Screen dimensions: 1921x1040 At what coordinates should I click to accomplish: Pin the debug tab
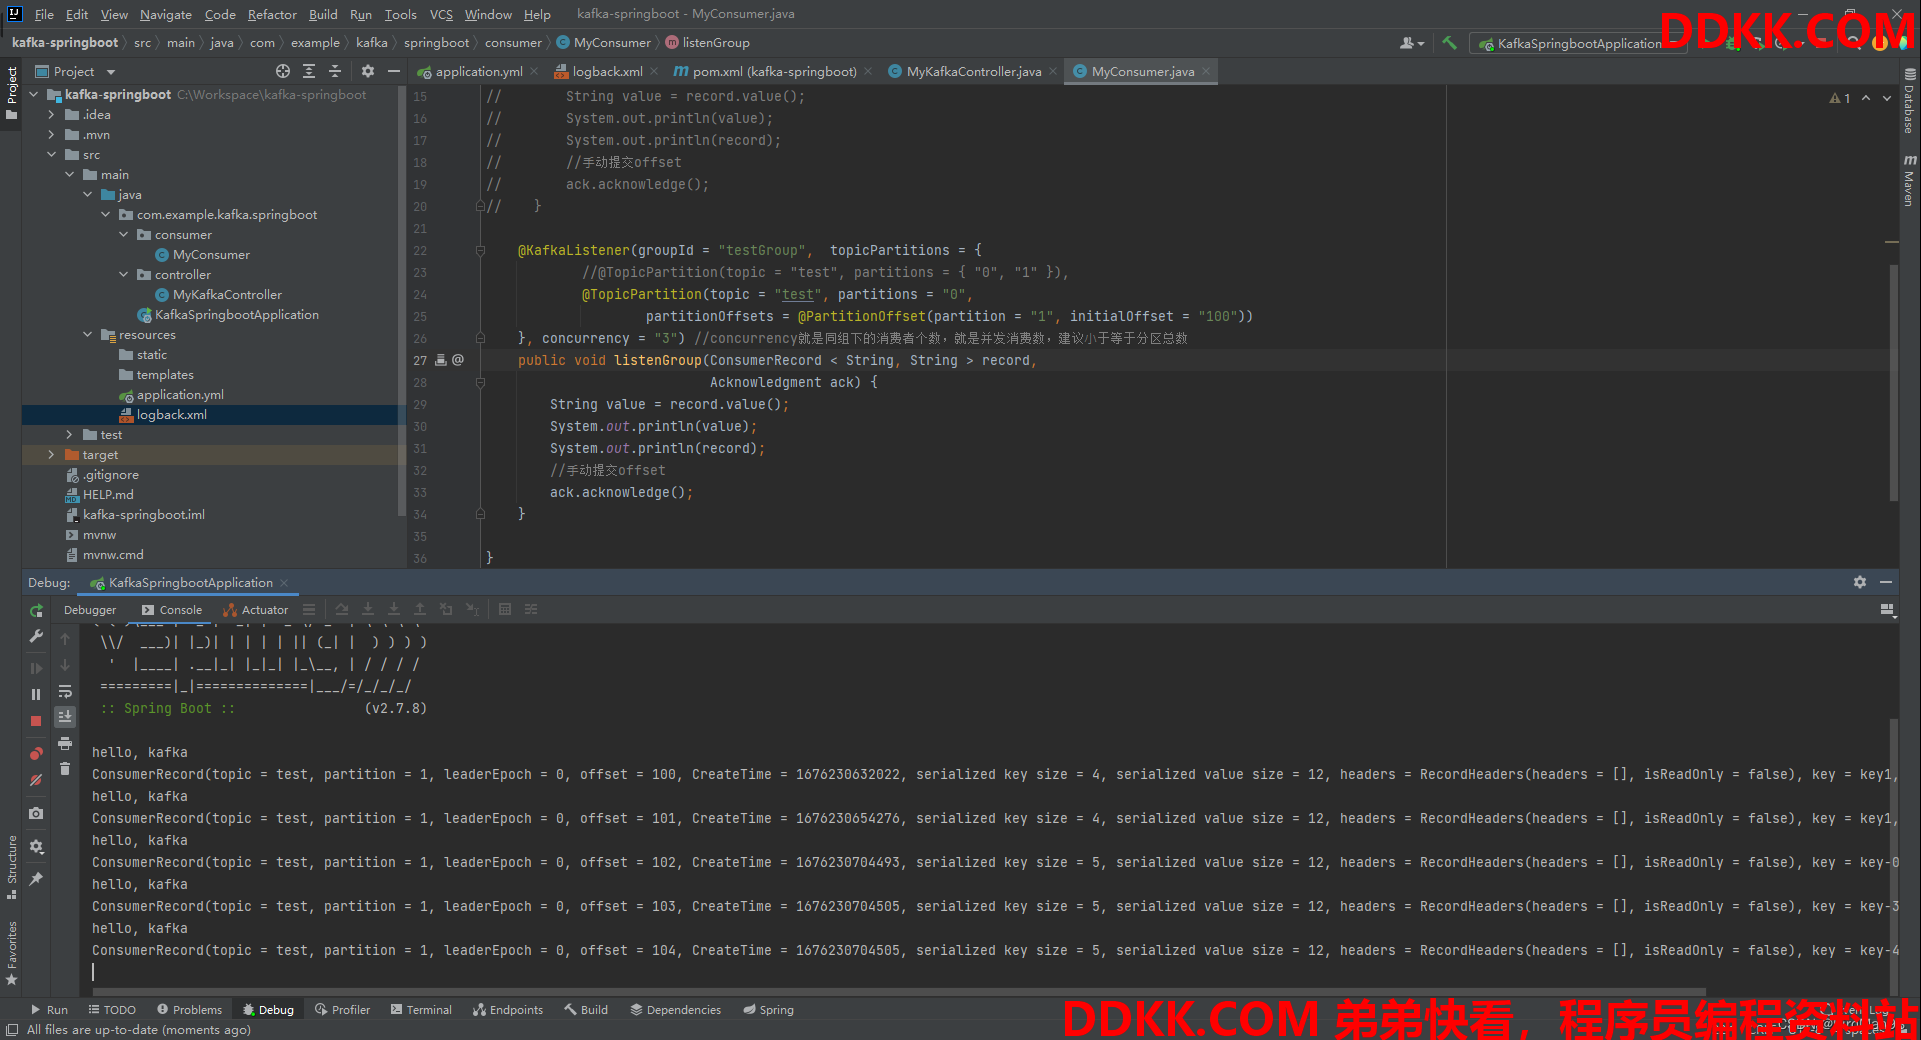tap(37, 878)
